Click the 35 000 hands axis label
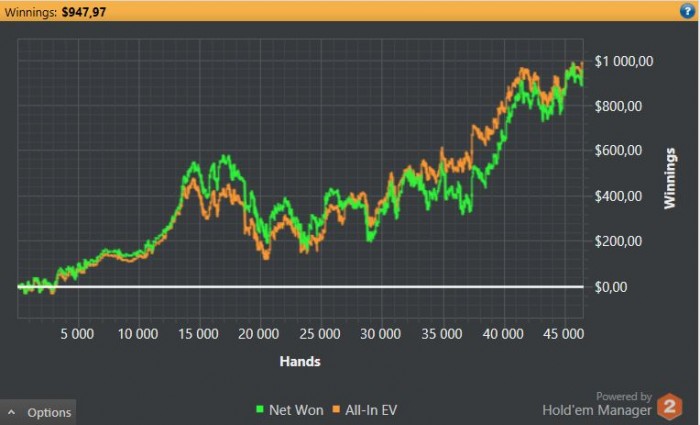 click(442, 334)
